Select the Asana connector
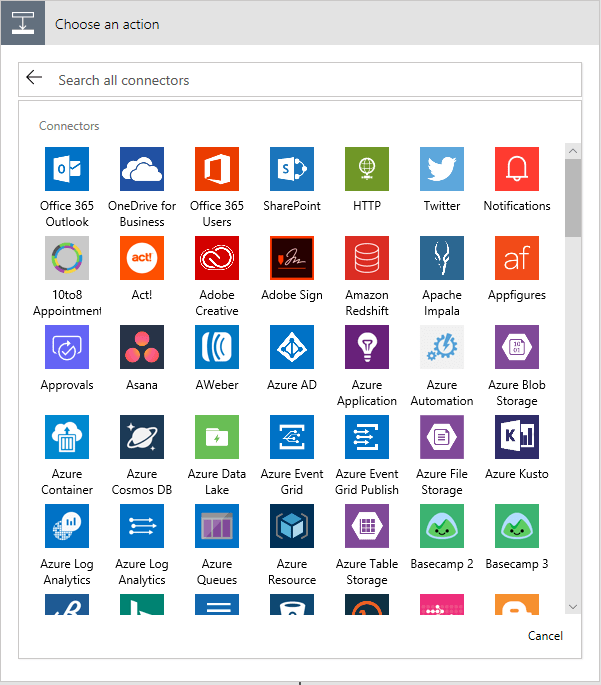Image resolution: width=601 pixels, height=685 pixels. click(x=142, y=347)
